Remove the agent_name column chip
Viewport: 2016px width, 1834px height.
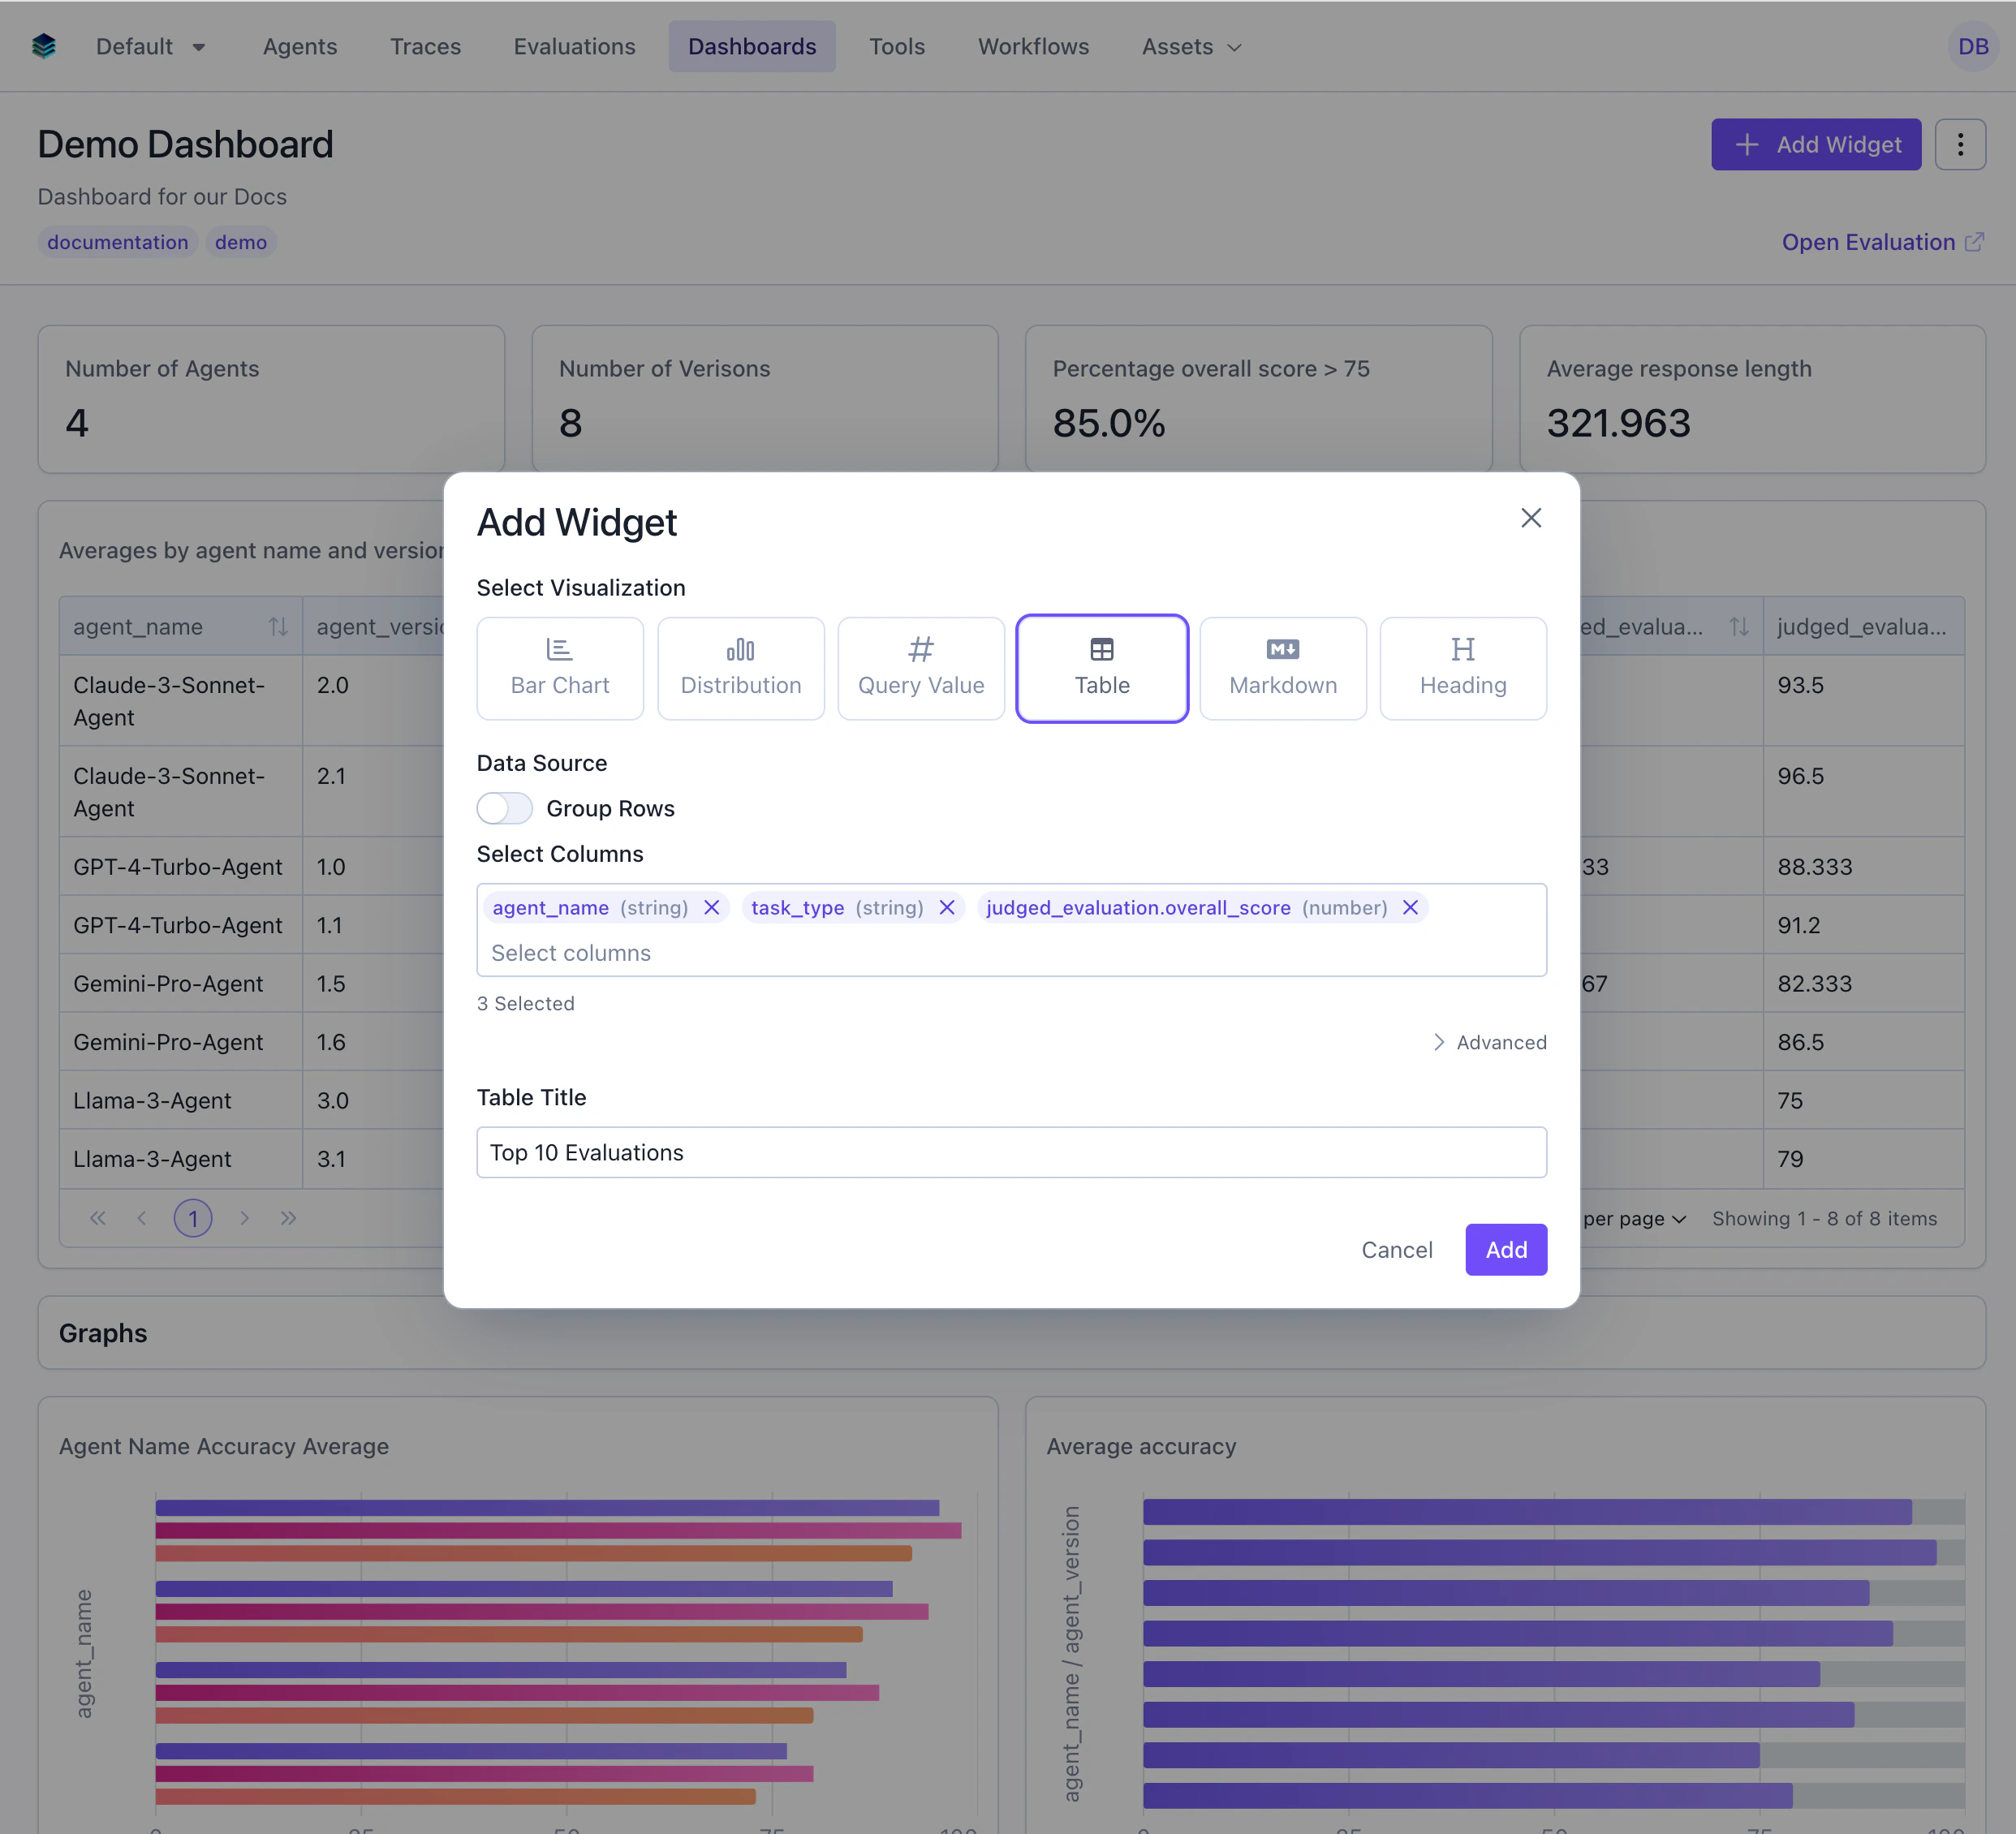(x=712, y=907)
